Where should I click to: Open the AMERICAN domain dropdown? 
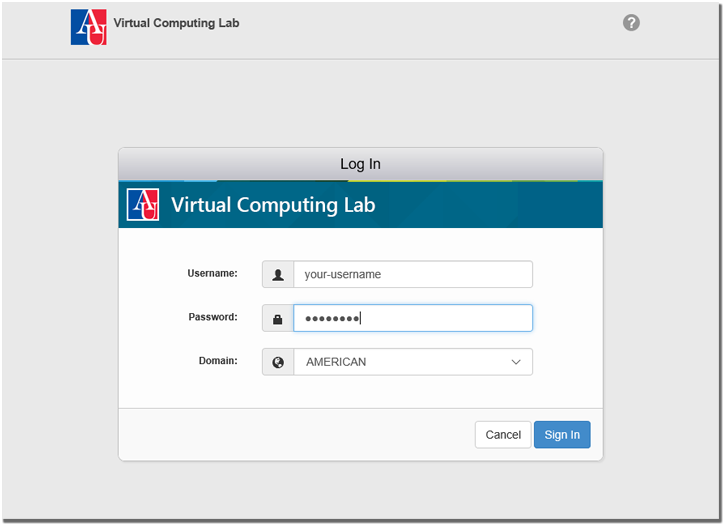click(x=413, y=362)
